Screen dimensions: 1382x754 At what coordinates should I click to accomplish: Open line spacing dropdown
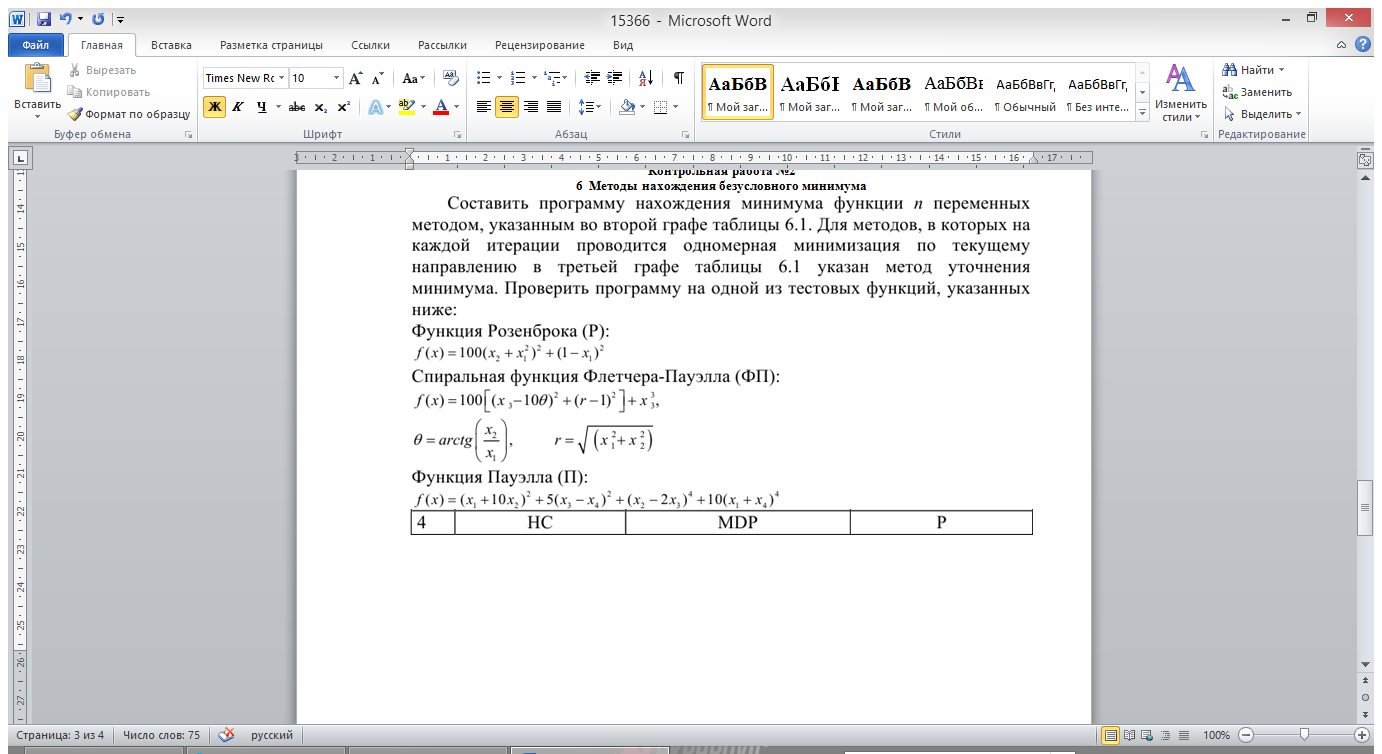(x=590, y=107)
